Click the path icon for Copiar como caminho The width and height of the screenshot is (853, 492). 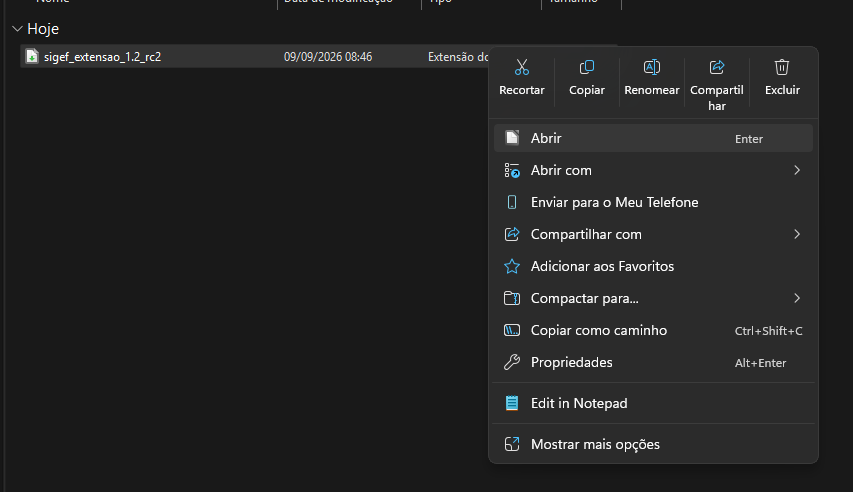512,330
